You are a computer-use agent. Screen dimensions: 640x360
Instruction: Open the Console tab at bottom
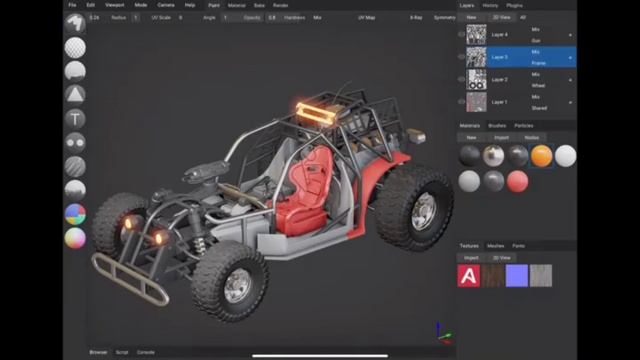(146, 352)
